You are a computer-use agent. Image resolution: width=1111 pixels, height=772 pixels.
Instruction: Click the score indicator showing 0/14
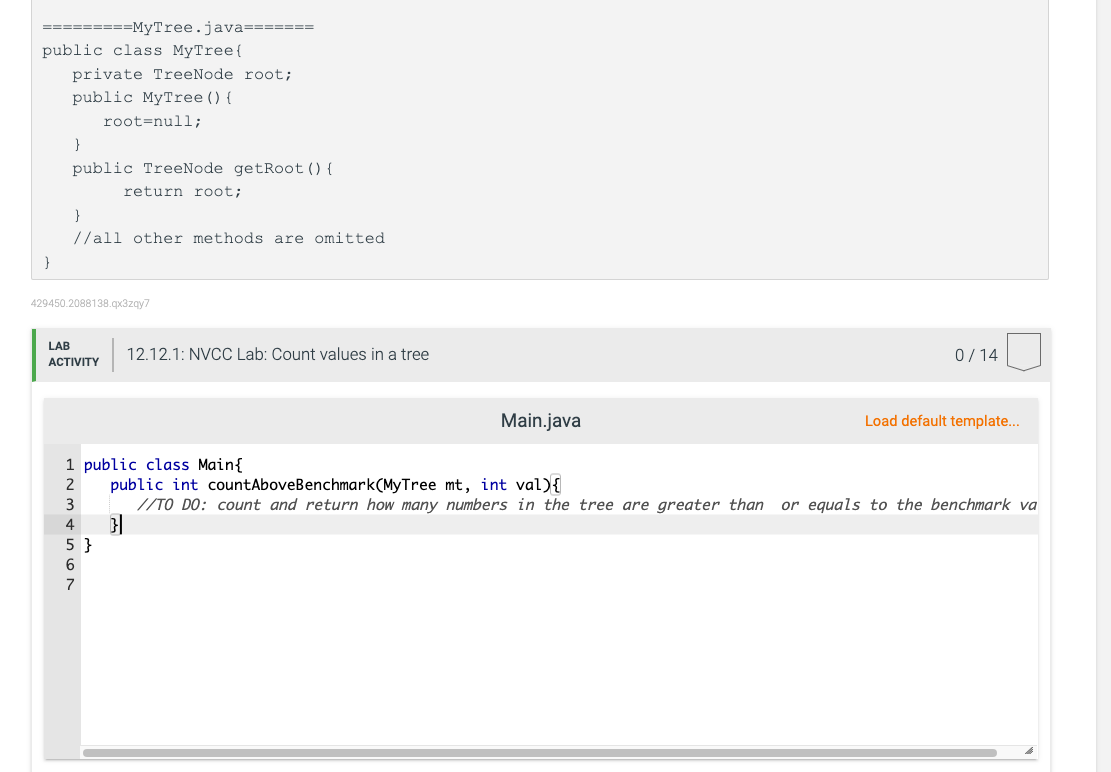pos(978,354)
